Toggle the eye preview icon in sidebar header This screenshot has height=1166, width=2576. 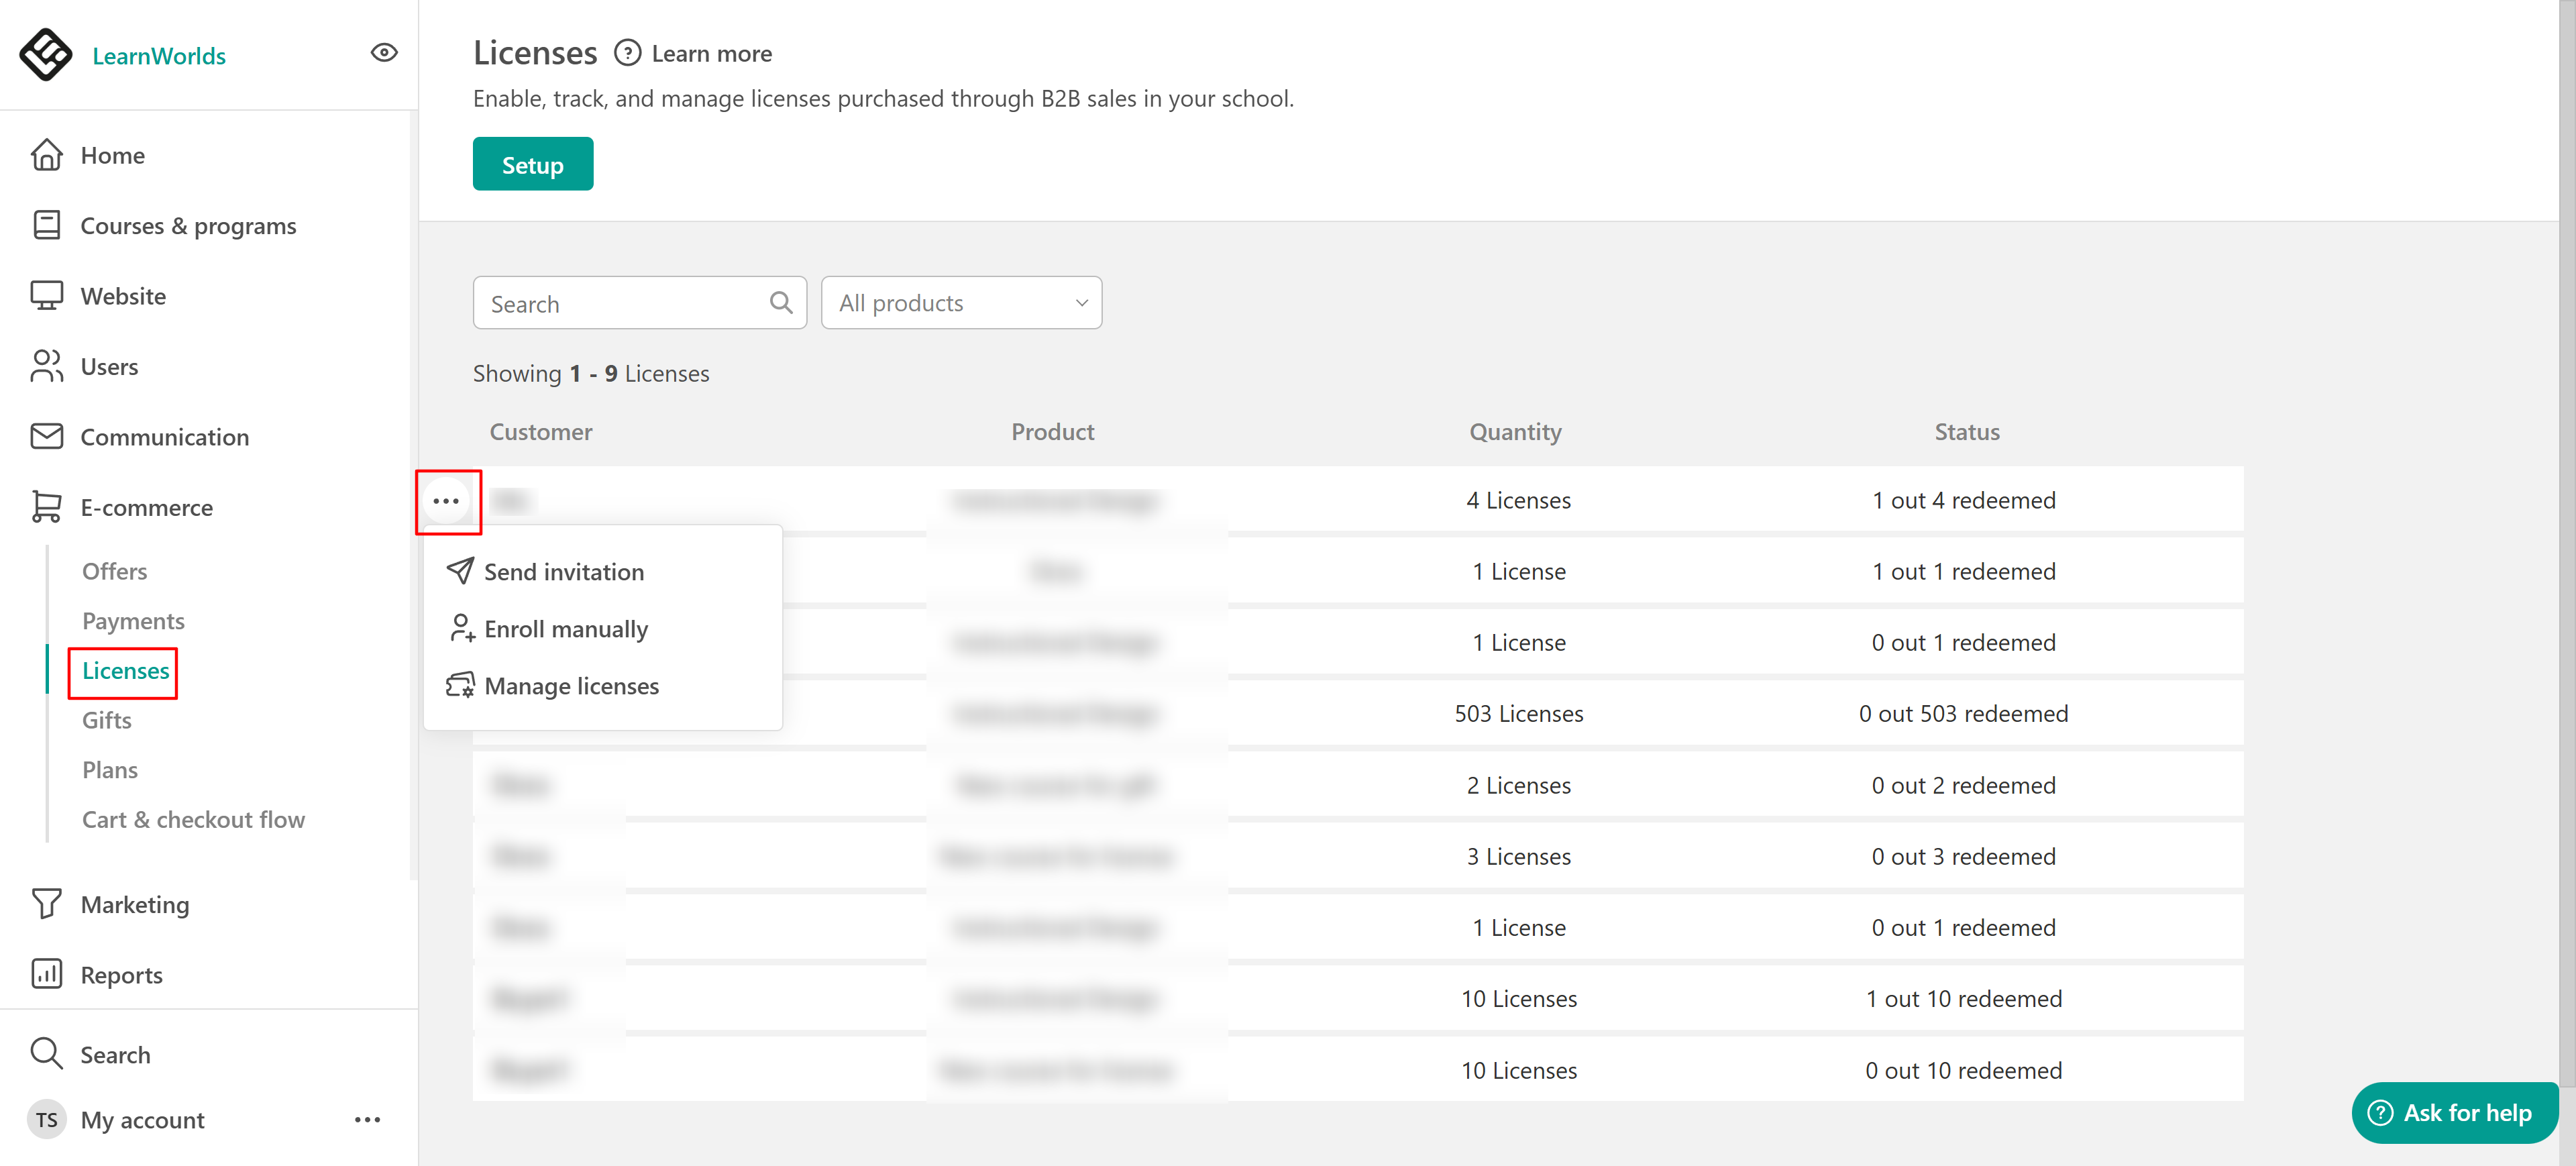384,53
